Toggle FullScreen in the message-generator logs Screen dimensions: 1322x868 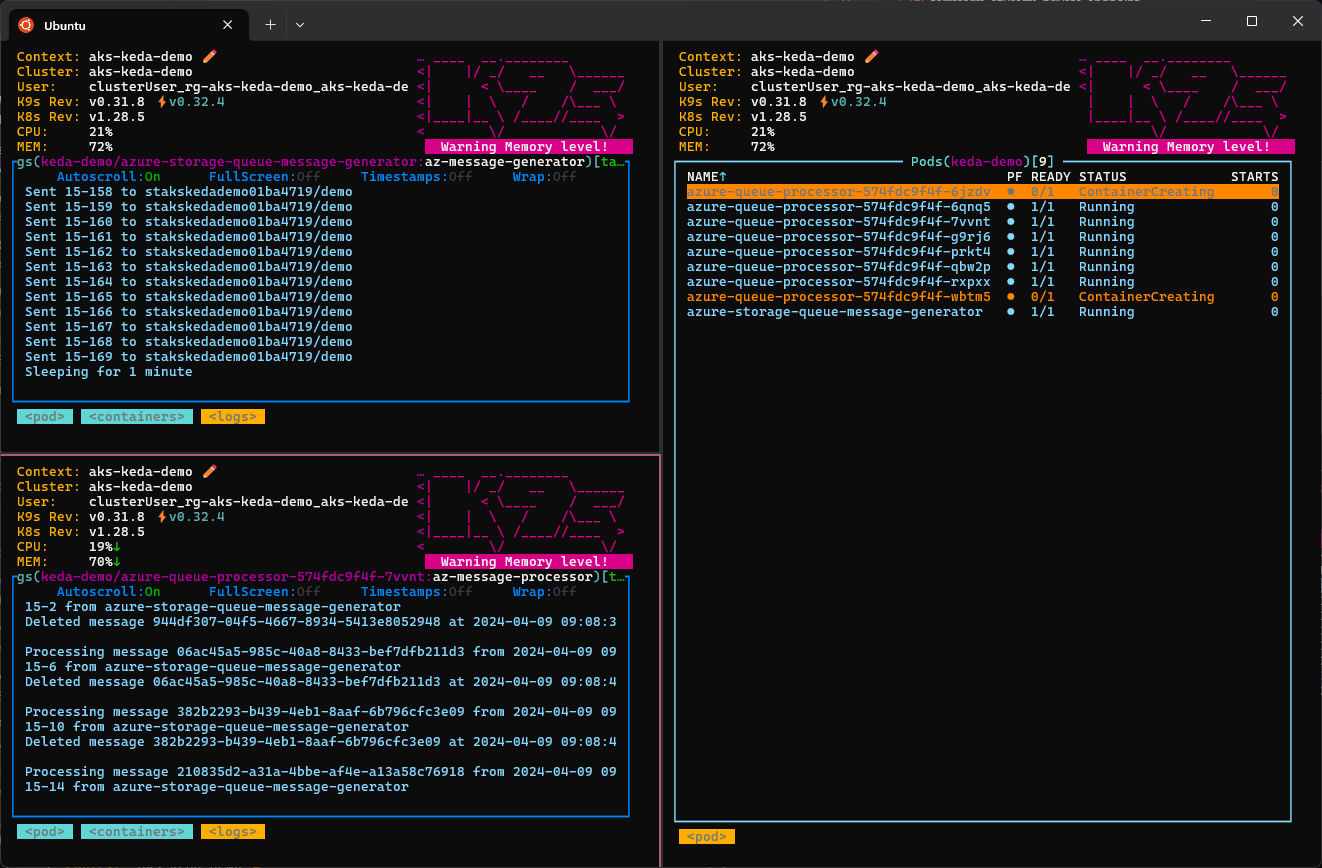265,177
